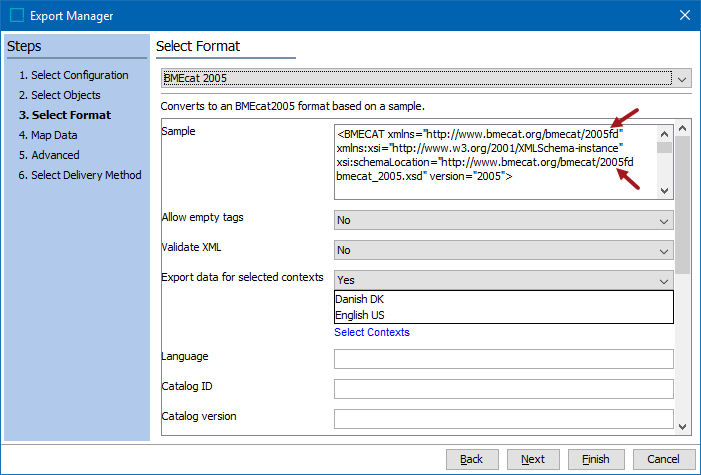Close the Export Manager dialog
The height and width of the screenshot is (475, 701).
[x=684, y=15]
